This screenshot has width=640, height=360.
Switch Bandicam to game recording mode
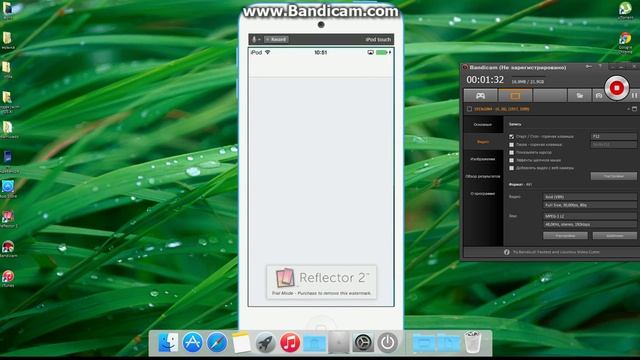coord(480,96)
